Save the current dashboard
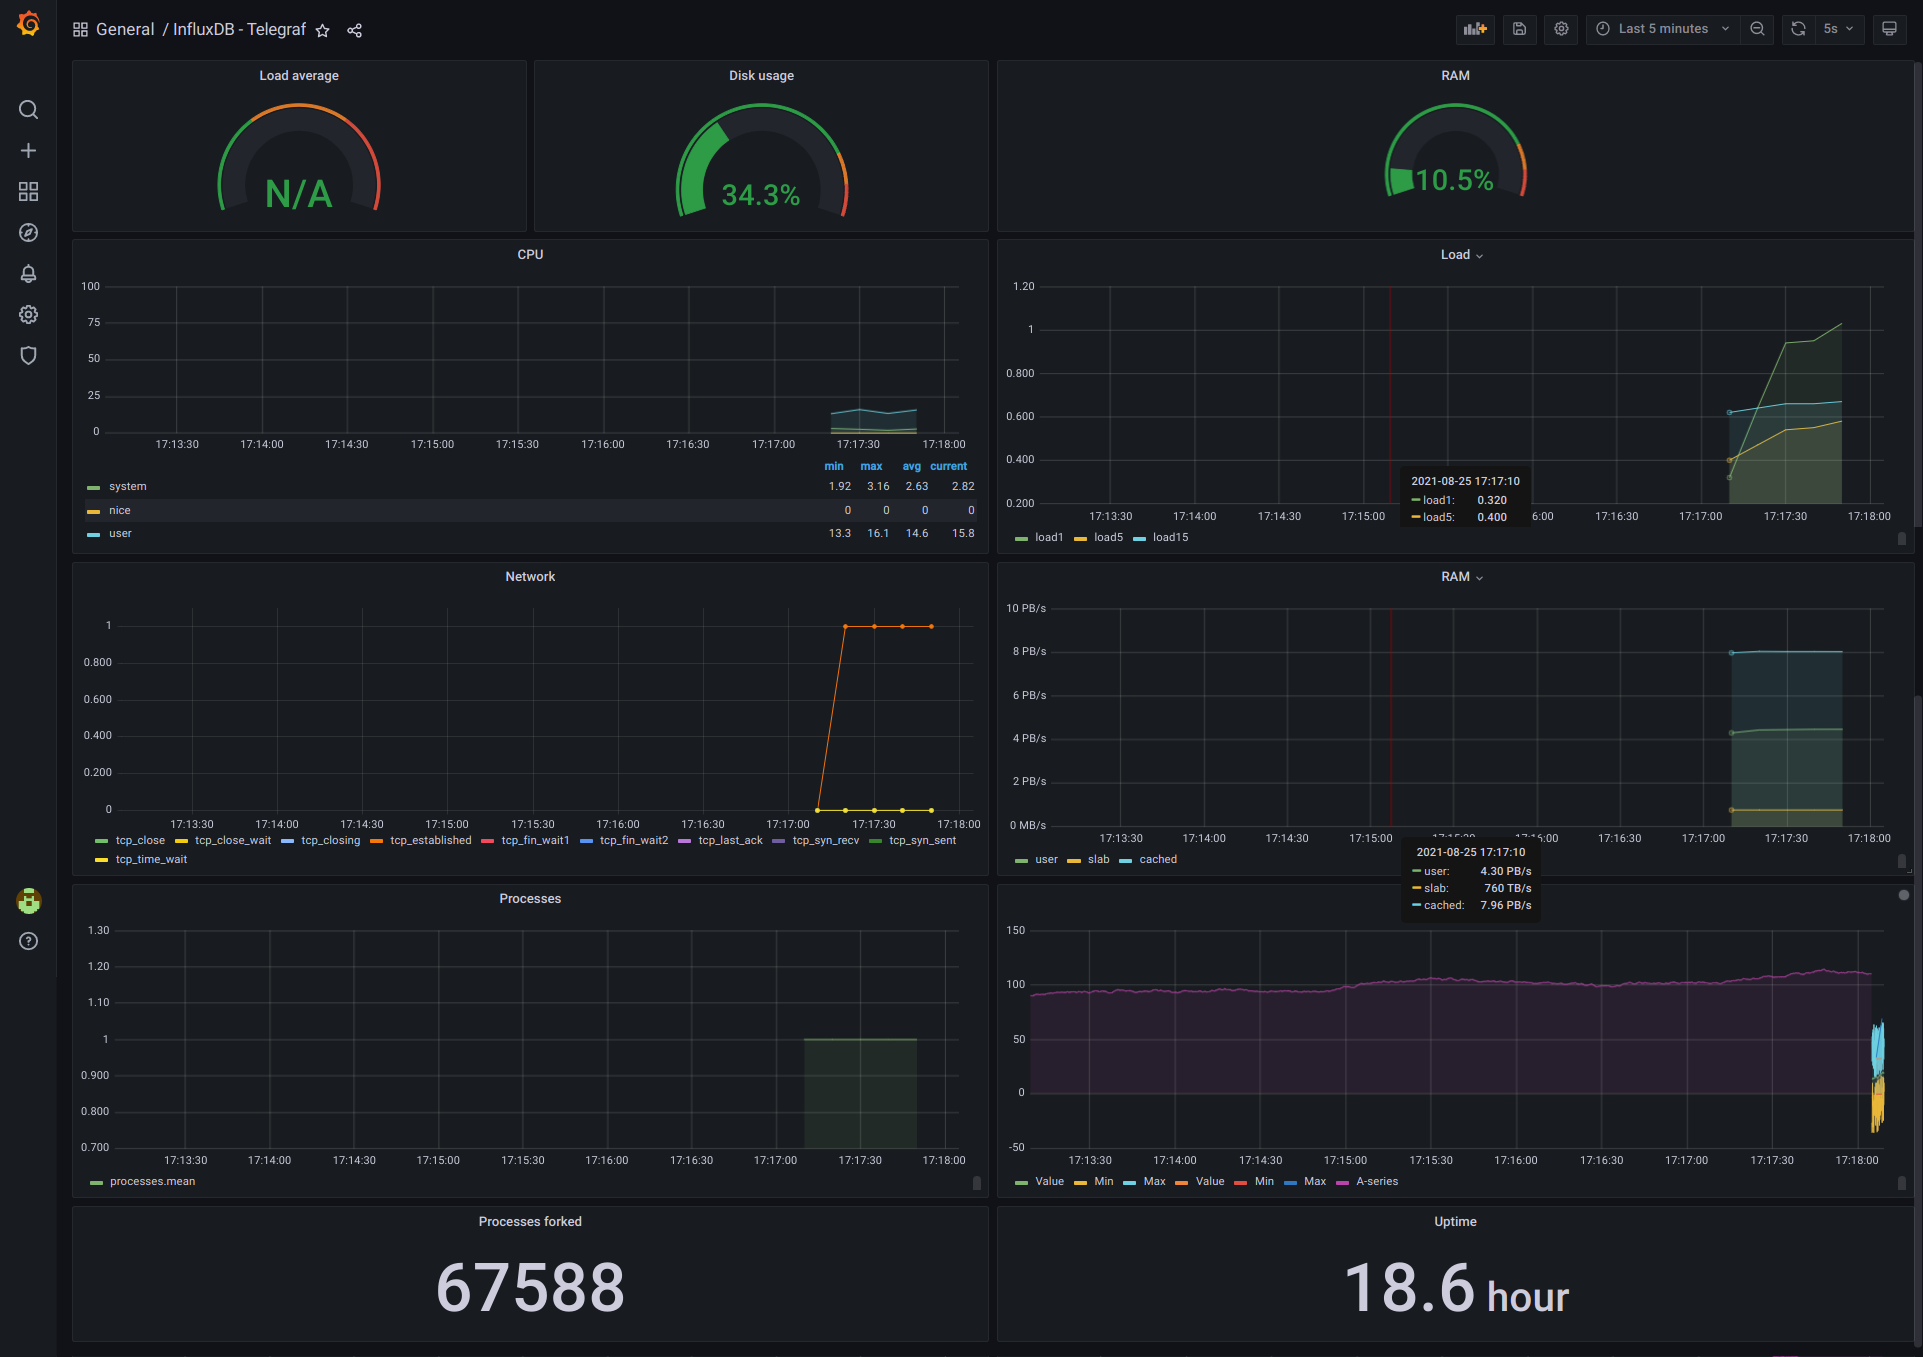The width and height of the screenshot is (1923, 1357). pyautogui.click(x=1519, y=29)
